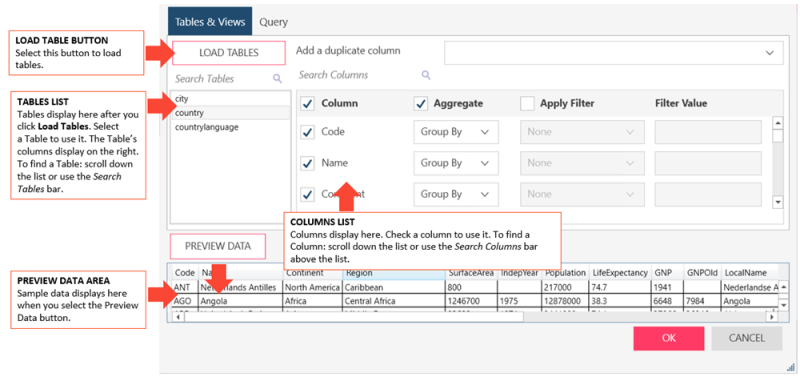The height and width of the screenshot is (377, 800).
Task: Switch to the Query tab
Action: click(x=273, y=22)
